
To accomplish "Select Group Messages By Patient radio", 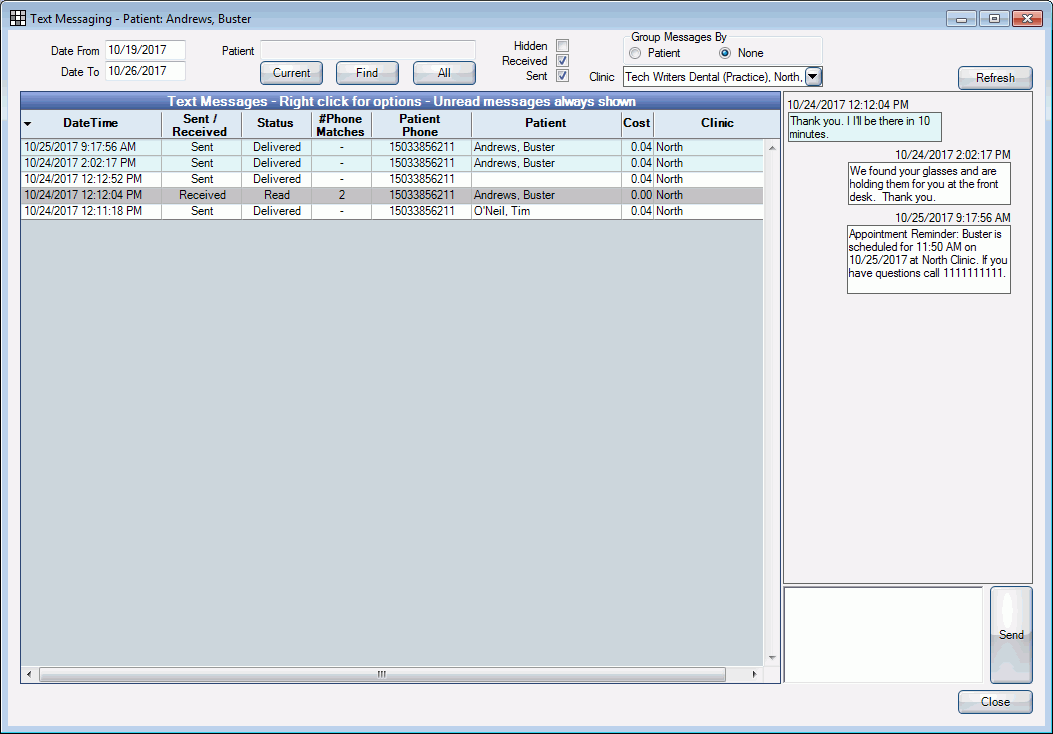I will point(635,53).
